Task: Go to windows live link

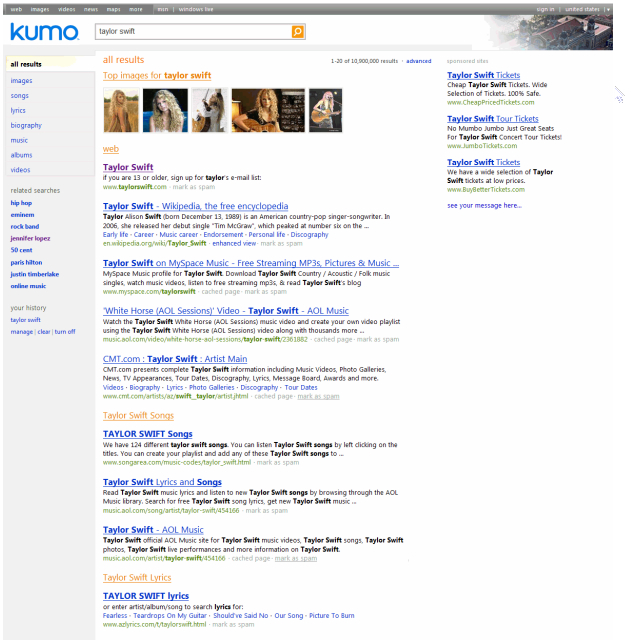Action: 196,9
